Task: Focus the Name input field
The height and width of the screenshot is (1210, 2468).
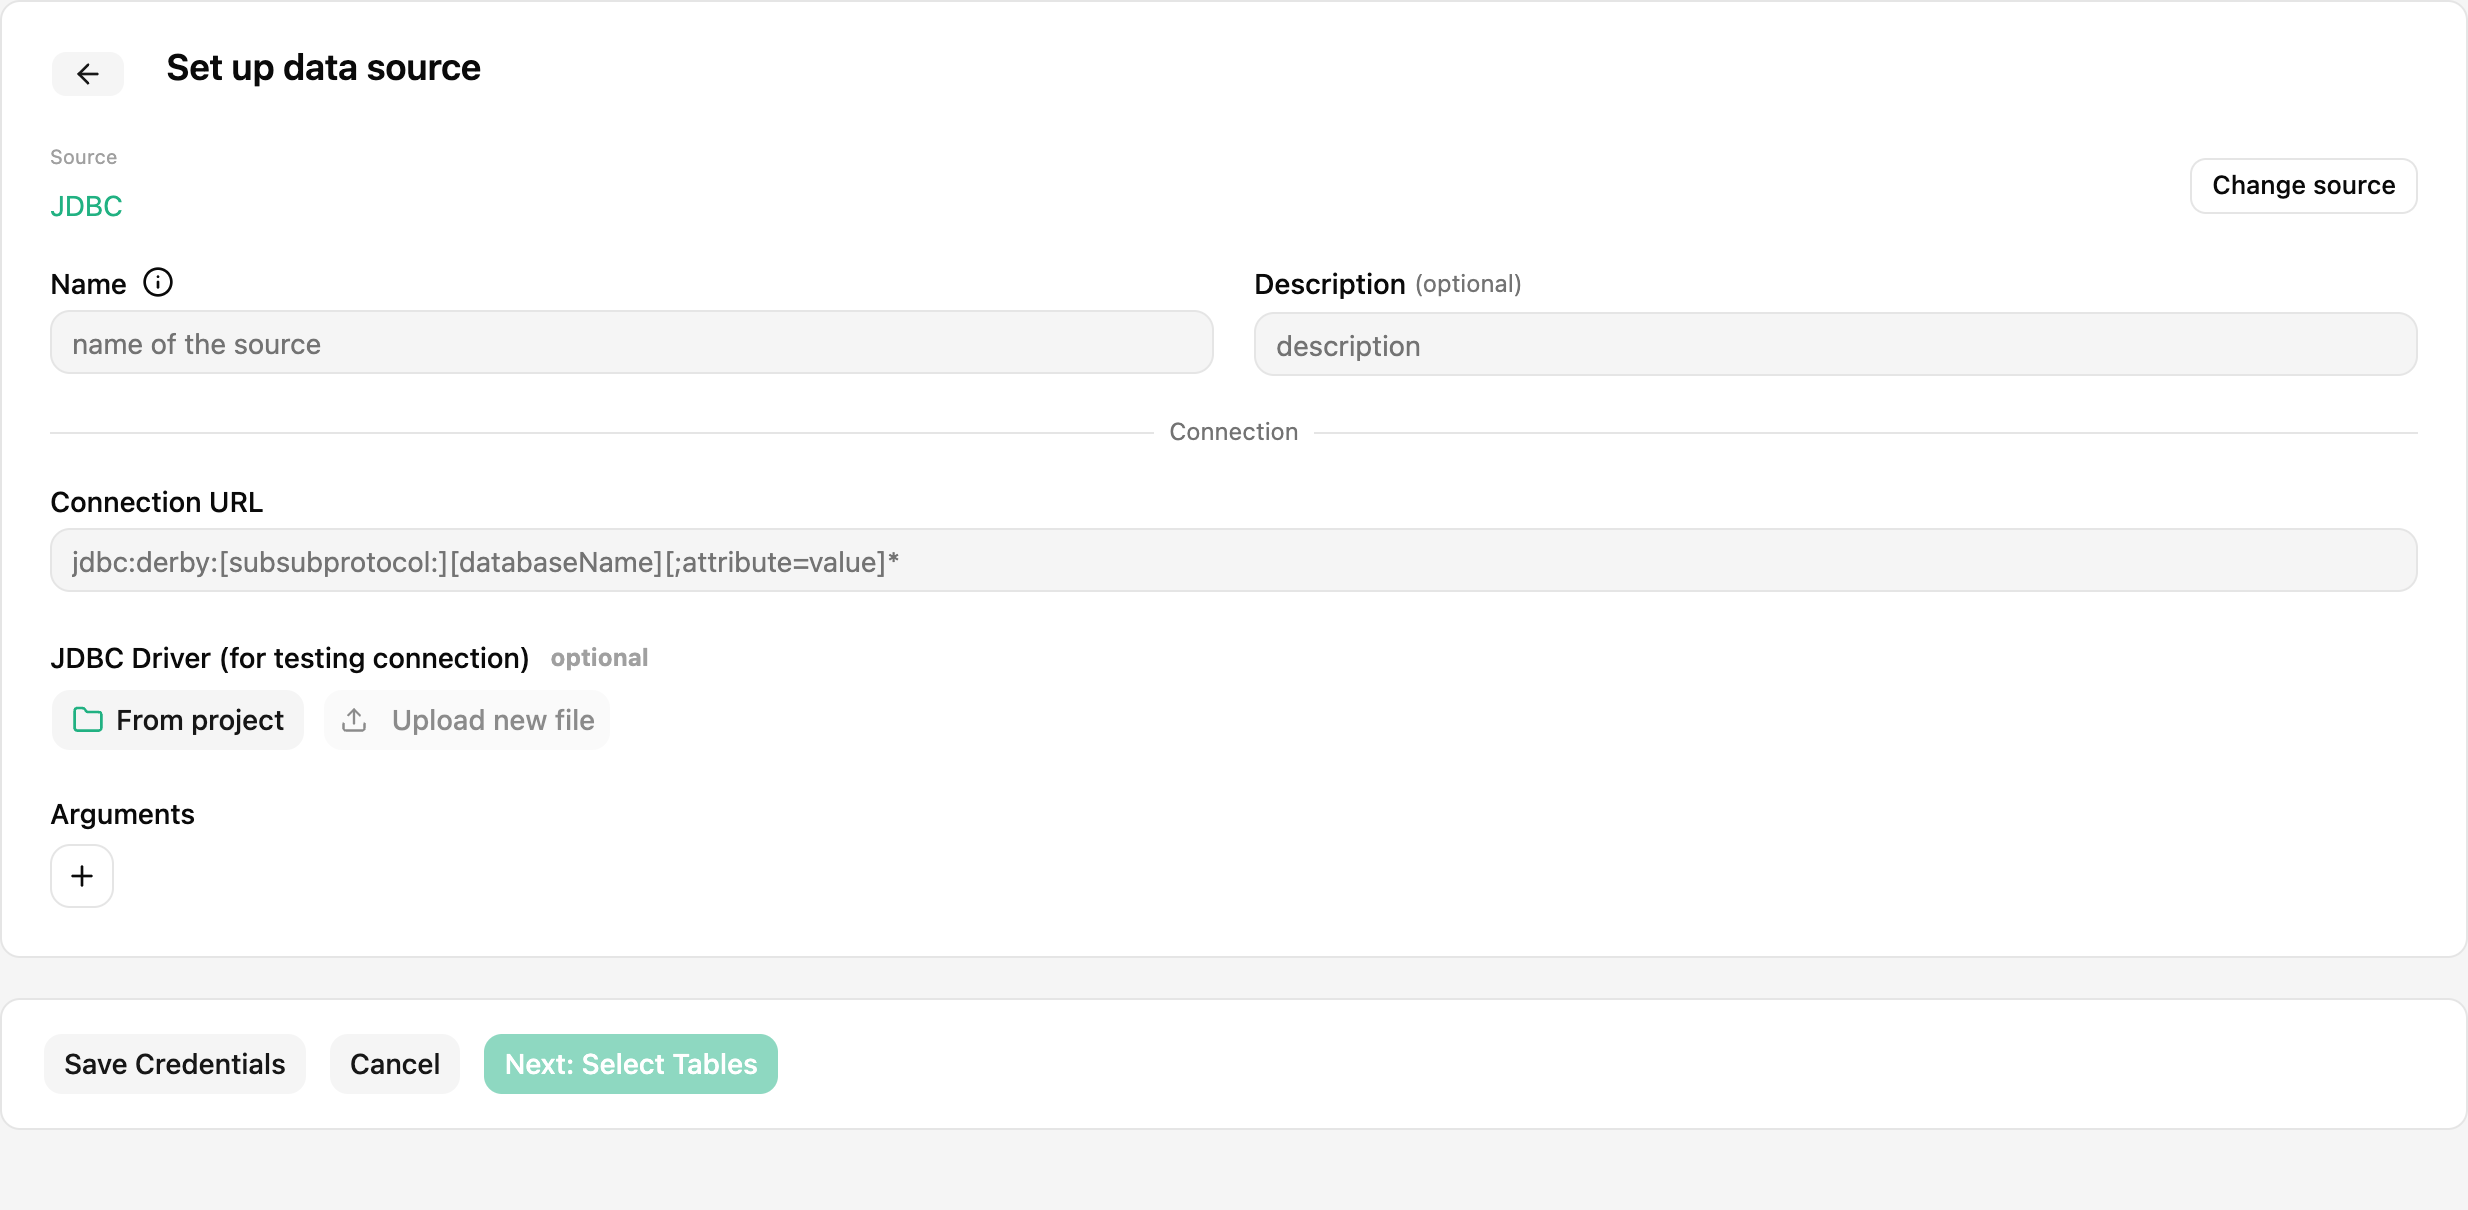Action: (632, 343)
